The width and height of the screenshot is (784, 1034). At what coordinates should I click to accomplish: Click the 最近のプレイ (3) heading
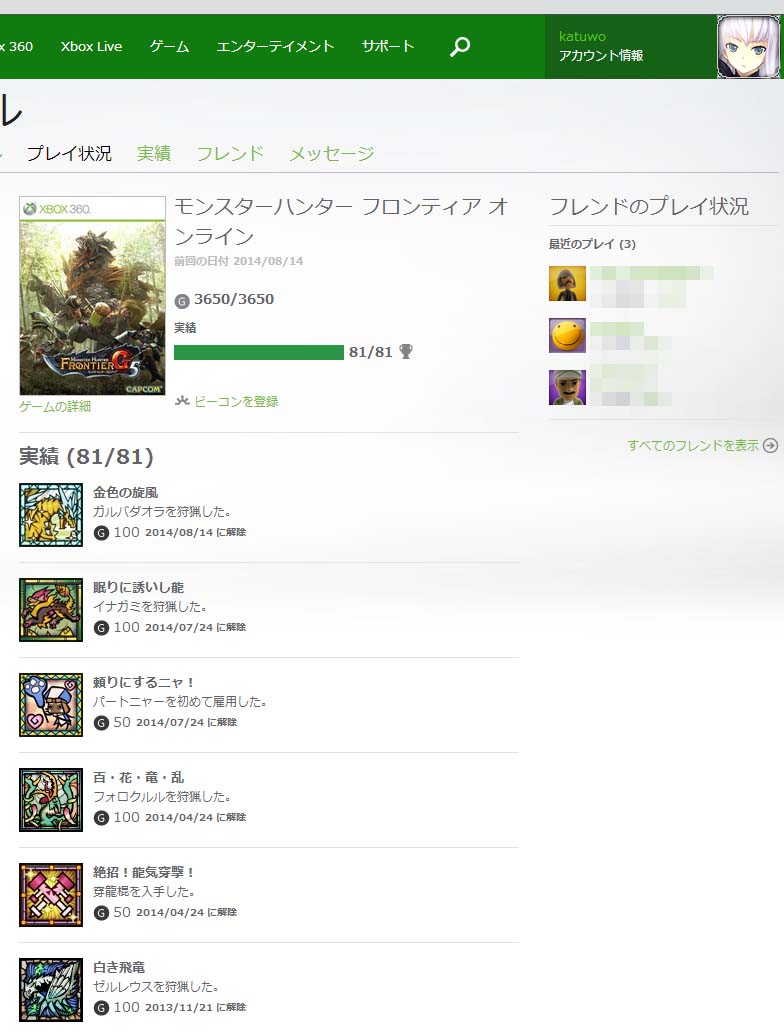pyautogui.click(x=592, y=244)
